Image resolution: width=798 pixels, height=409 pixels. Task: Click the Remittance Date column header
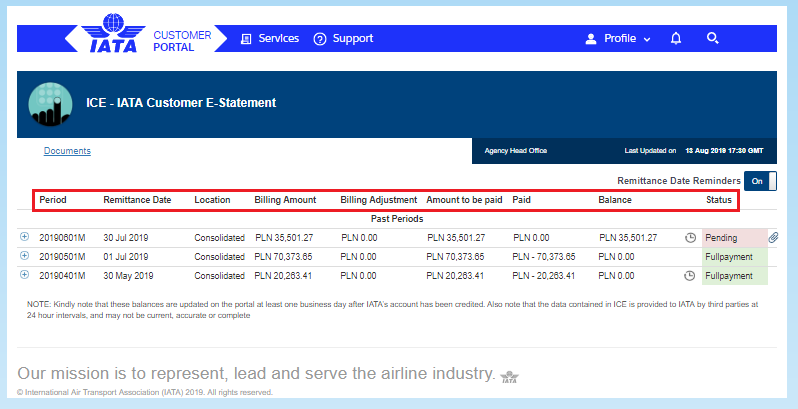(x=137, y=200)
